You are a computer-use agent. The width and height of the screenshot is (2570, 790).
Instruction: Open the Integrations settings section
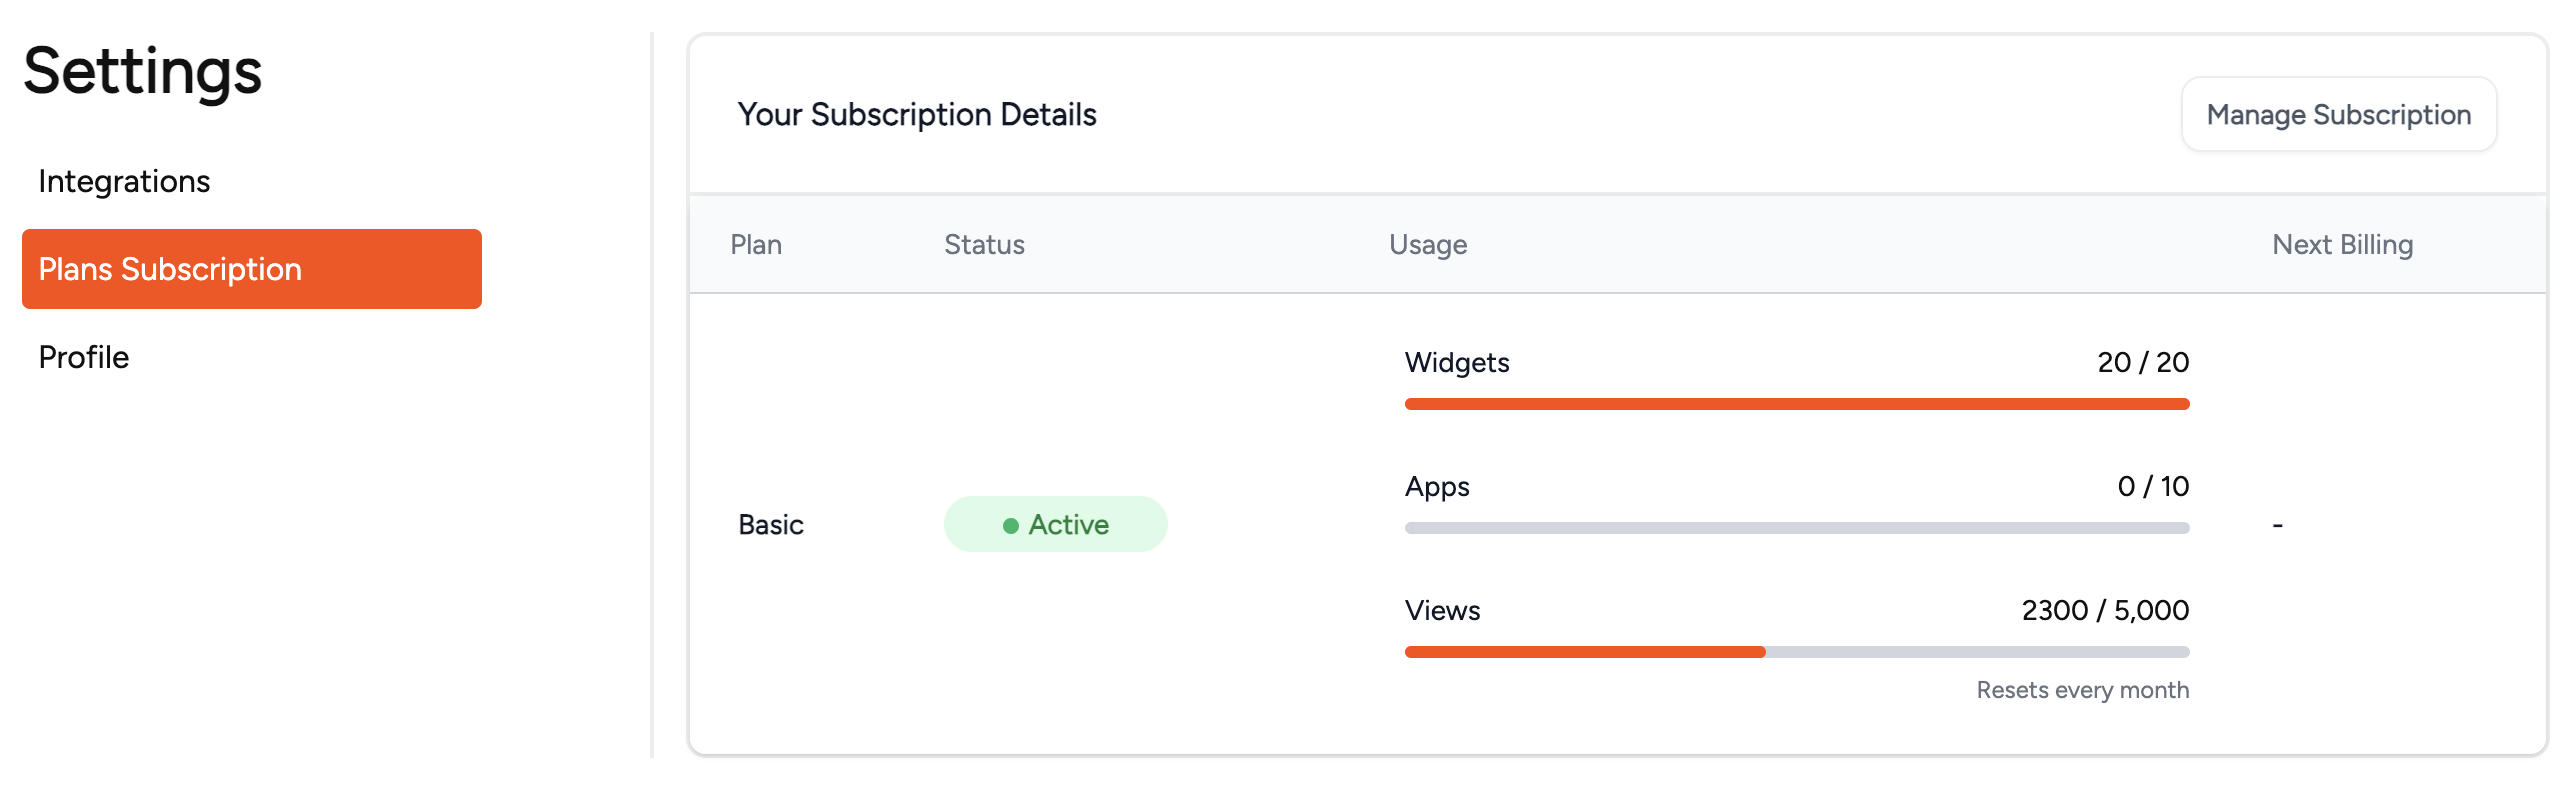pyautogui.click(x=124, y=181)
